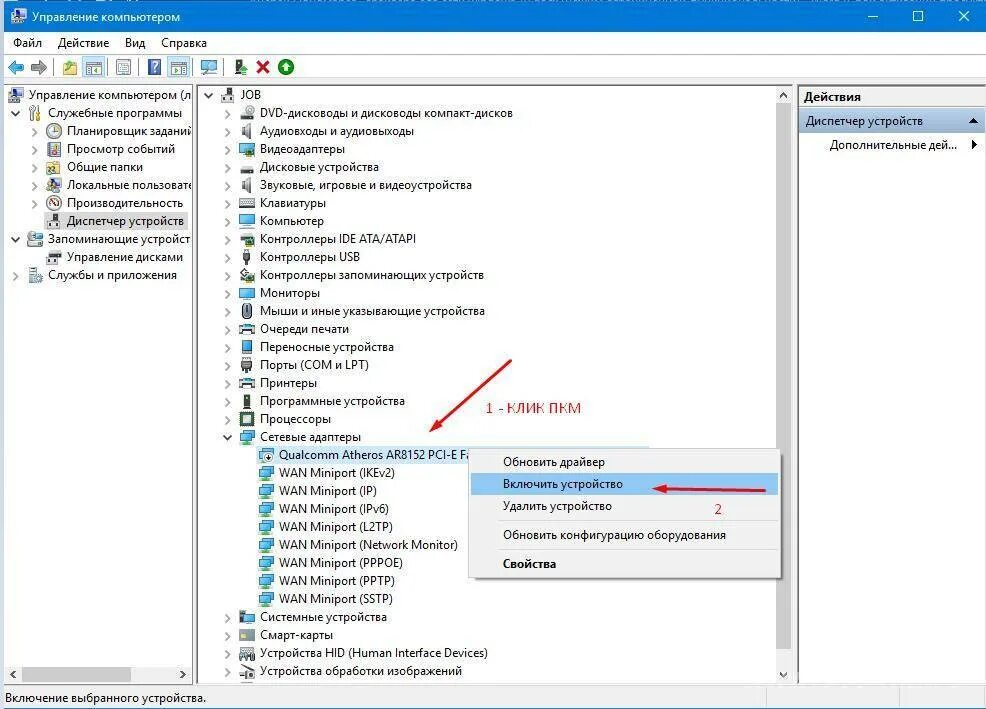Collapse the Сетевые адаптеры node
This screenshot has width=986, height=709.
(228, 437)
